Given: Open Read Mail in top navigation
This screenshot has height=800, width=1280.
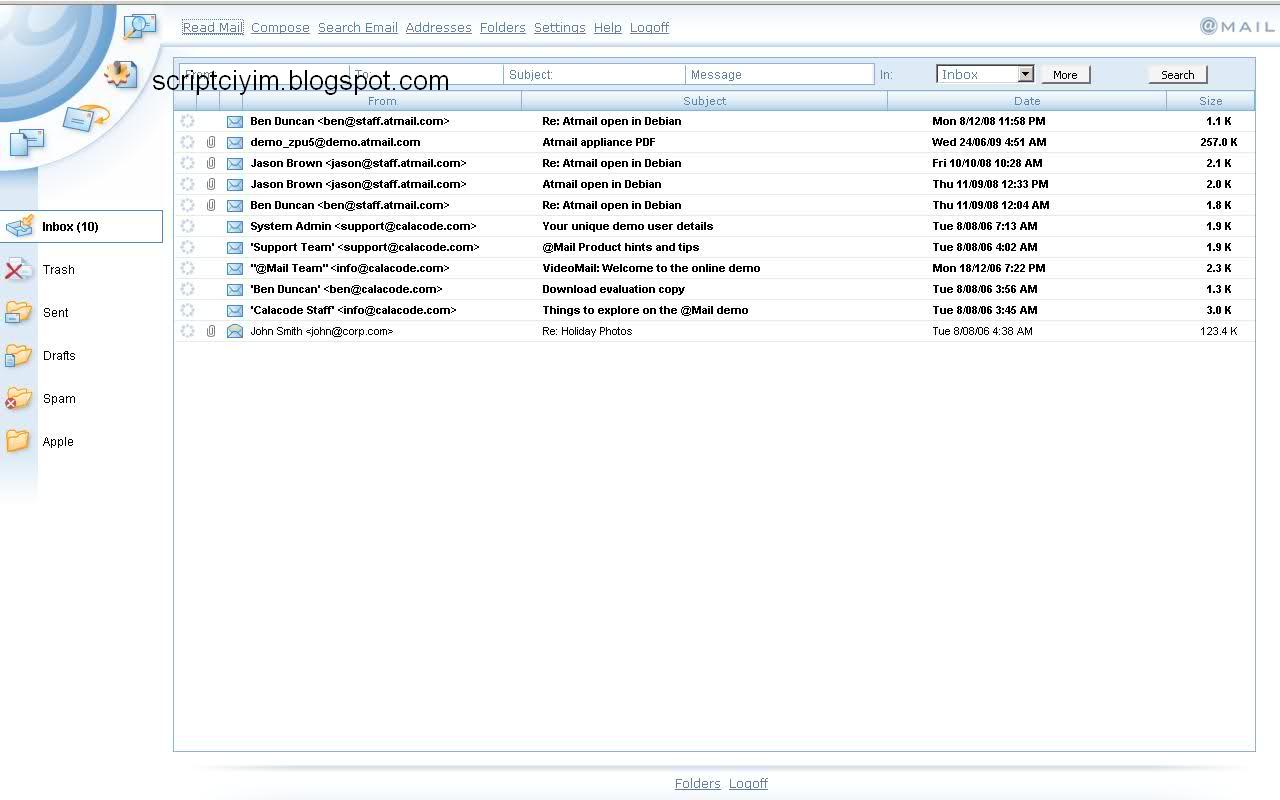Looking at the screenshot, I should [213, 28].
